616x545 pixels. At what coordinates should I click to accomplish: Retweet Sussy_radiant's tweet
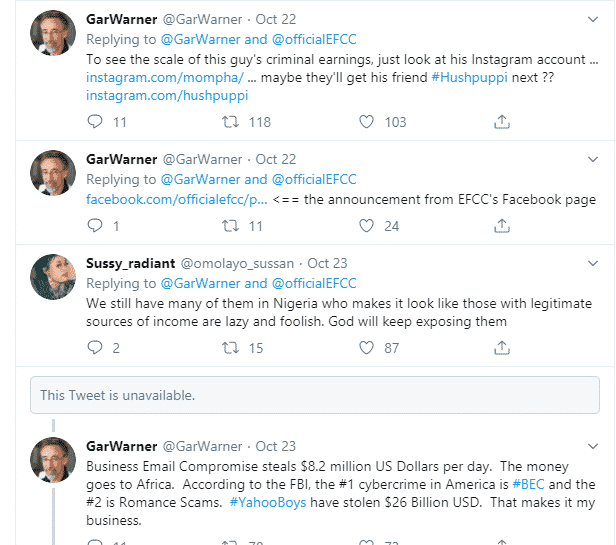pos(229,348)
